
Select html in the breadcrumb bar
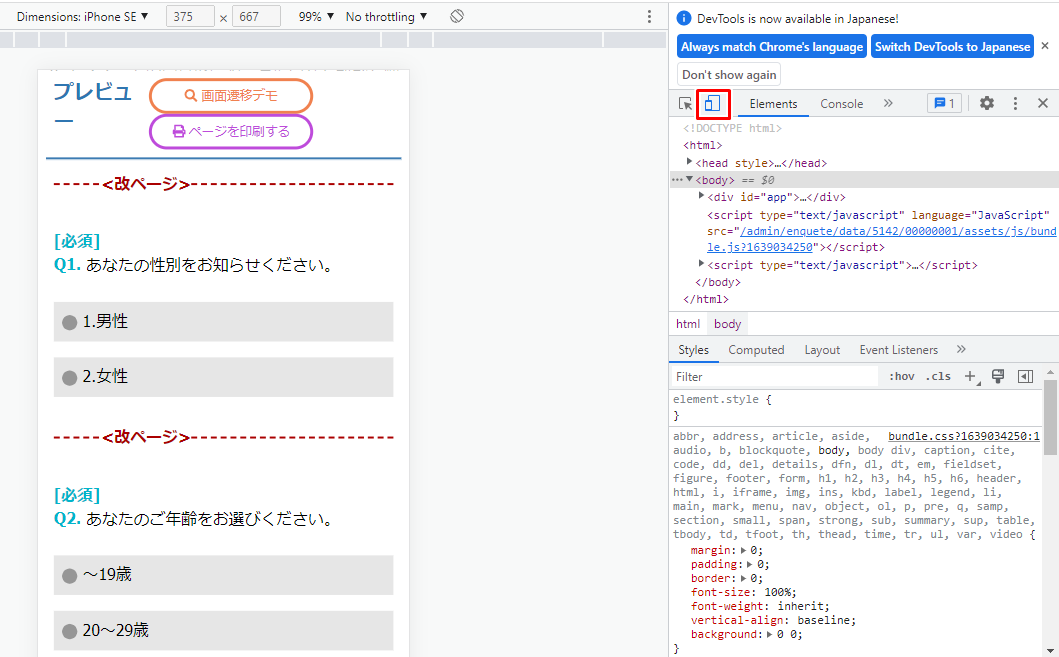(688, 323)
